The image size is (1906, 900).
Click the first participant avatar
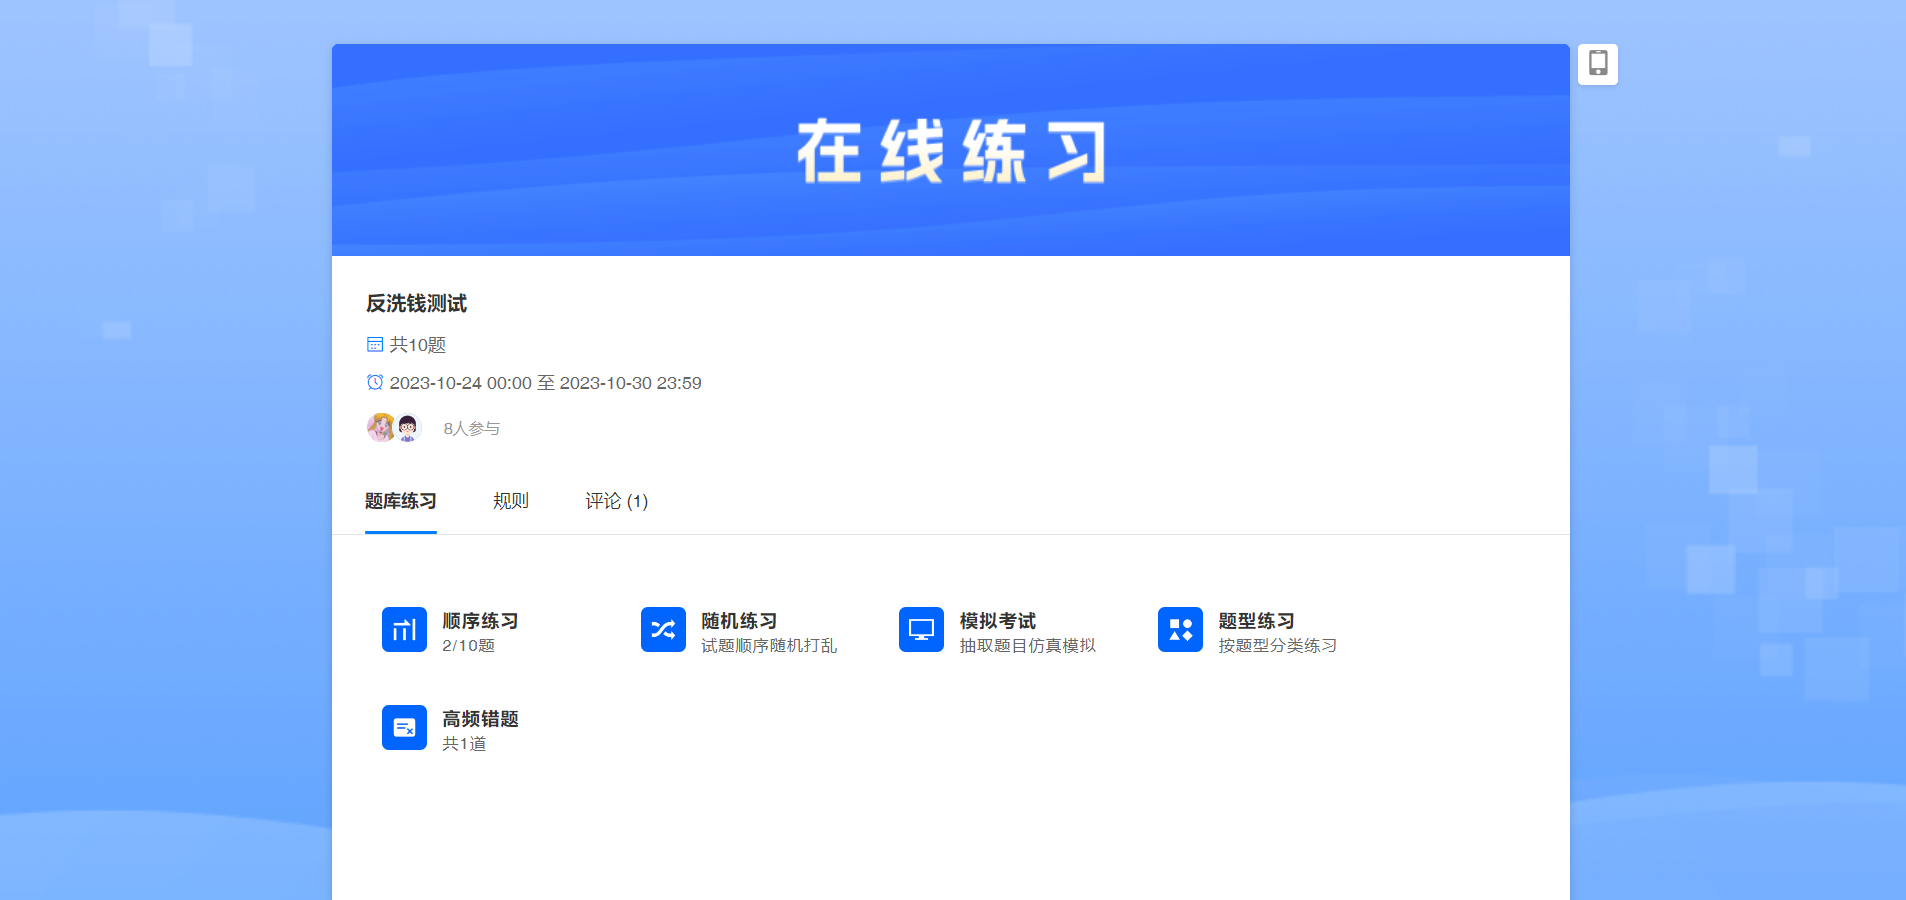[x=380, y=428]
